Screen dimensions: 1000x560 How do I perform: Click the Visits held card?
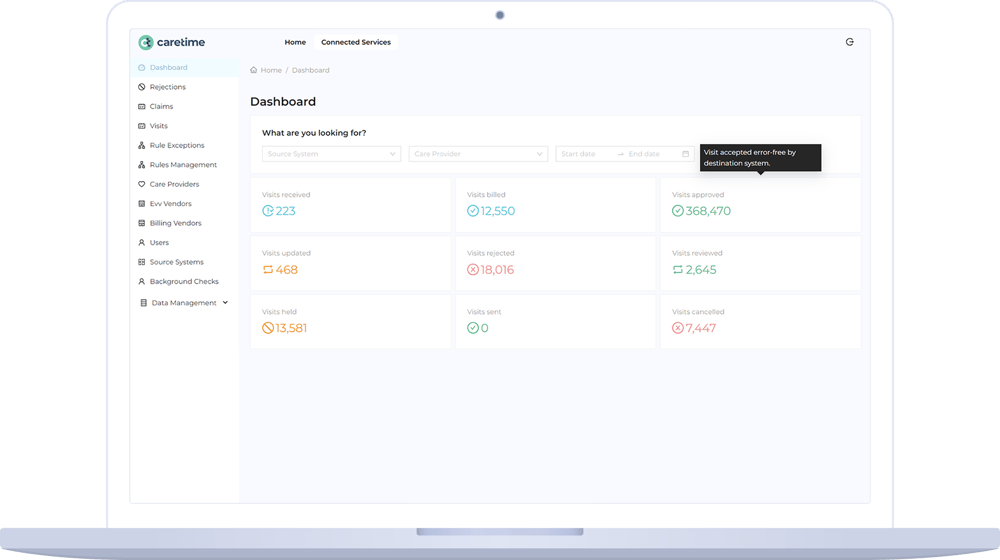[350, 322]
